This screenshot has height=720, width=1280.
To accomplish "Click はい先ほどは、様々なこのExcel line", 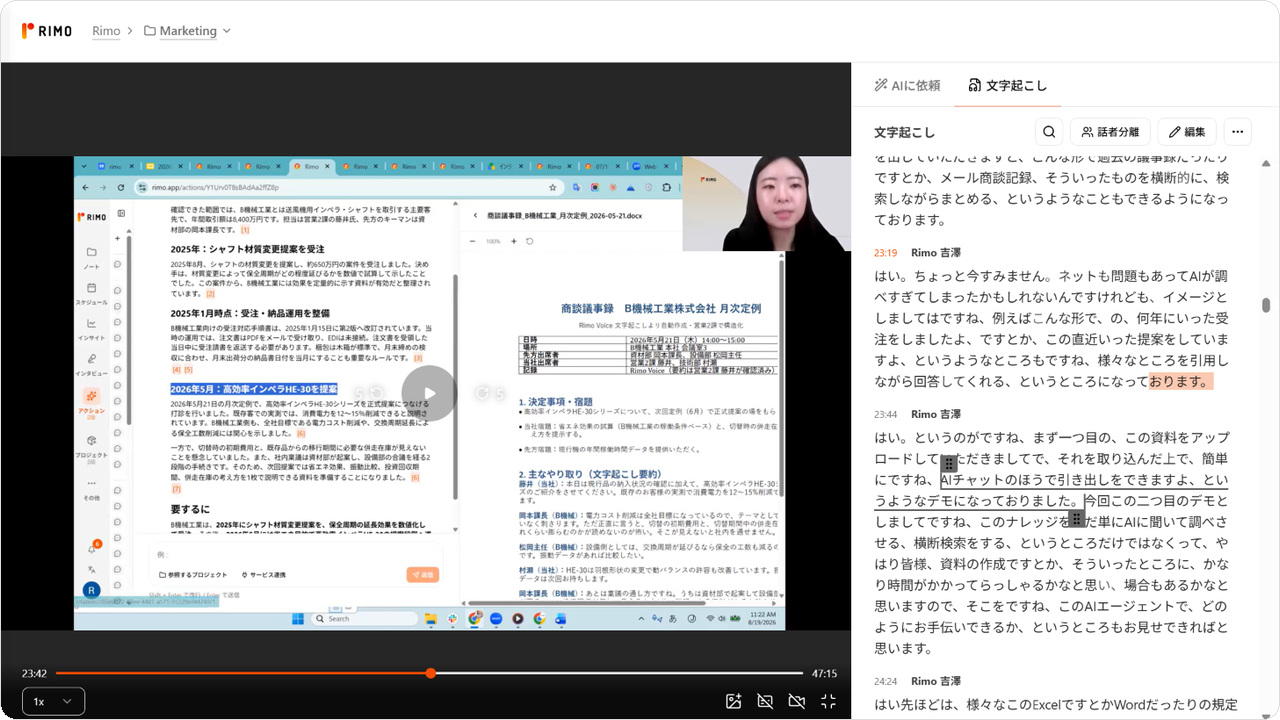I will click(x=1056, y=704).
